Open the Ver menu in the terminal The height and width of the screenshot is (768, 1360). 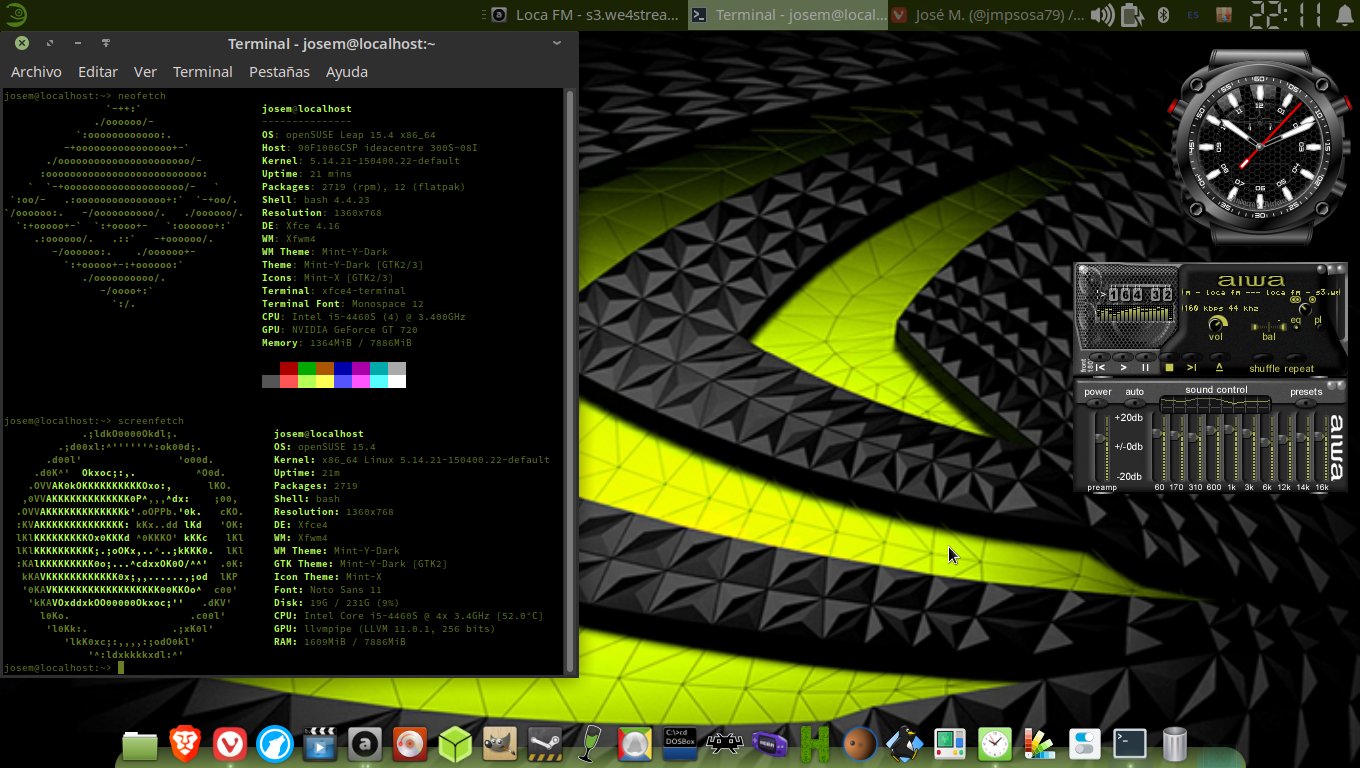(x=145, y=72)
